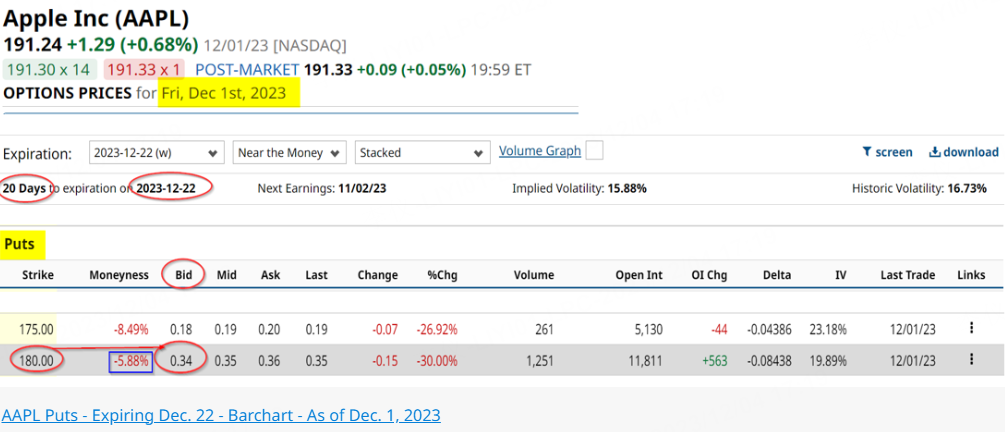Click the 175.00 strike cell
The image size is (1005, 432).
point(38,329)
